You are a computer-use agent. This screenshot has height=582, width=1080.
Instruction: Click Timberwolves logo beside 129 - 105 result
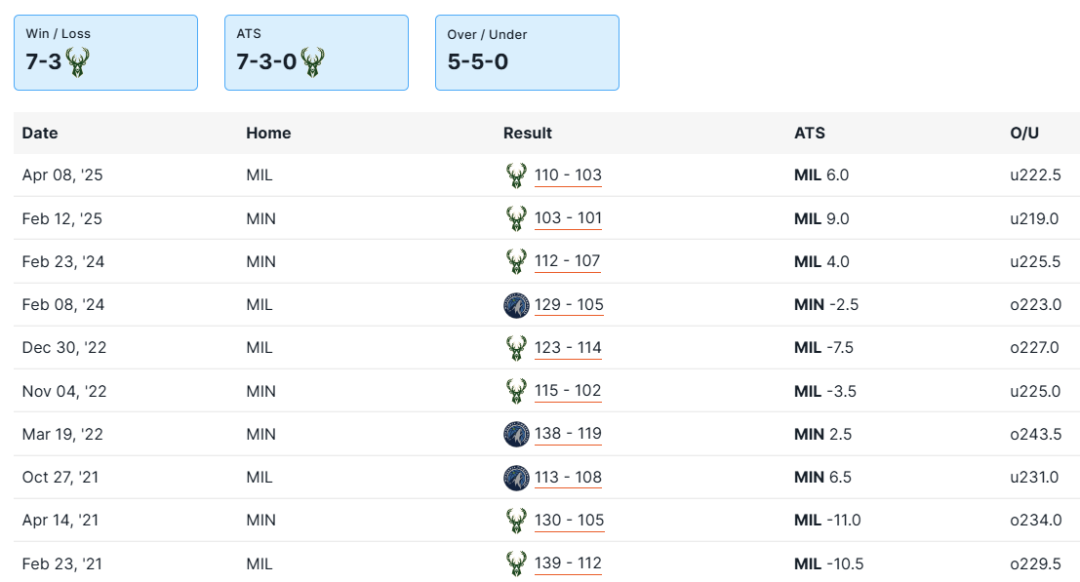coord(516,305)
